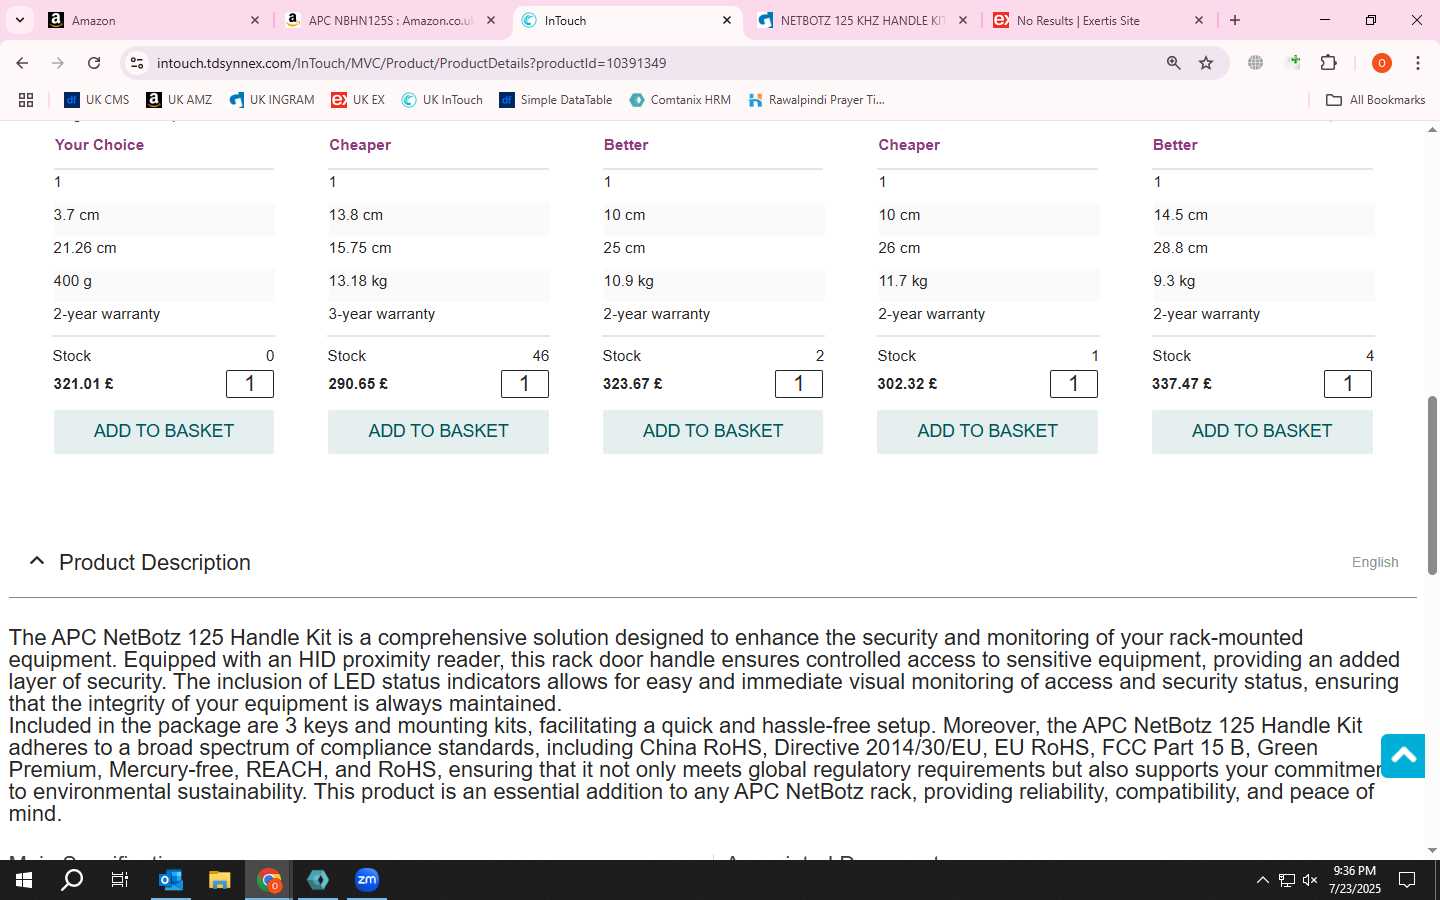Screen dimensions: 1440x900
Task: Switch to the APC NBHN125S Amazon tab
Action: [x=390, y=20]
